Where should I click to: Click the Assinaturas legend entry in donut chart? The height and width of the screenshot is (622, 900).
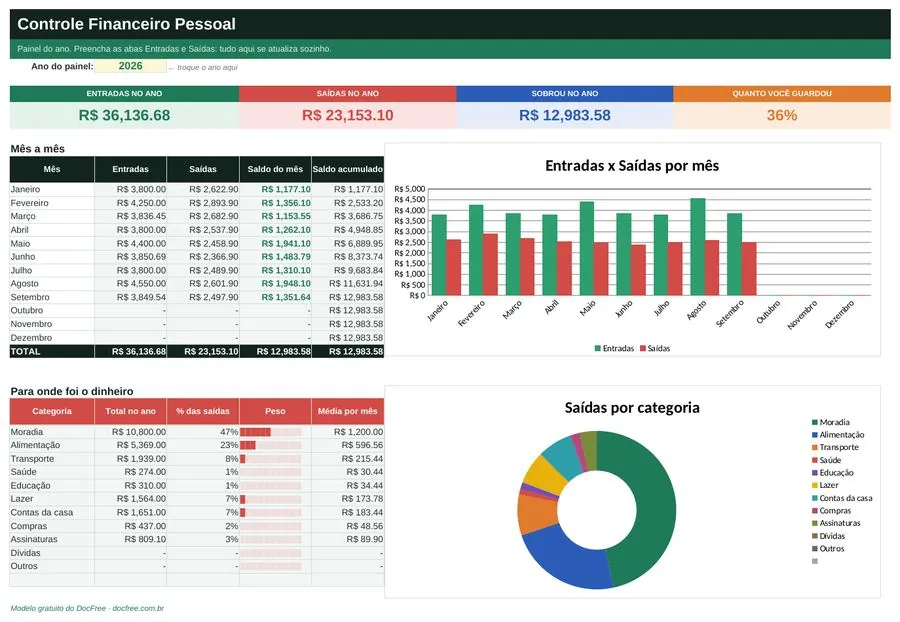(x=836, y=523)
